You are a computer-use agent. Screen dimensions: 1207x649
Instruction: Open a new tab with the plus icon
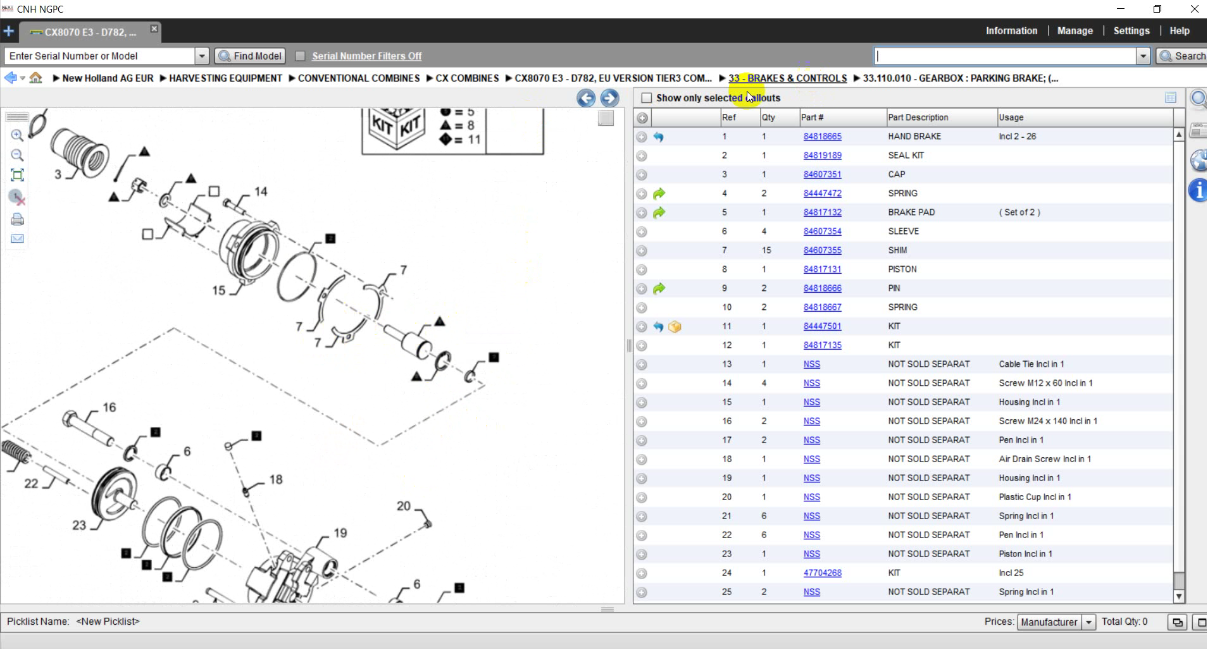coord(9,31)
